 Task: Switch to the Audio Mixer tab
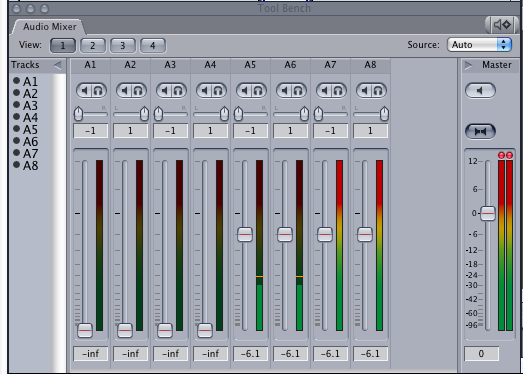[49, 27]
